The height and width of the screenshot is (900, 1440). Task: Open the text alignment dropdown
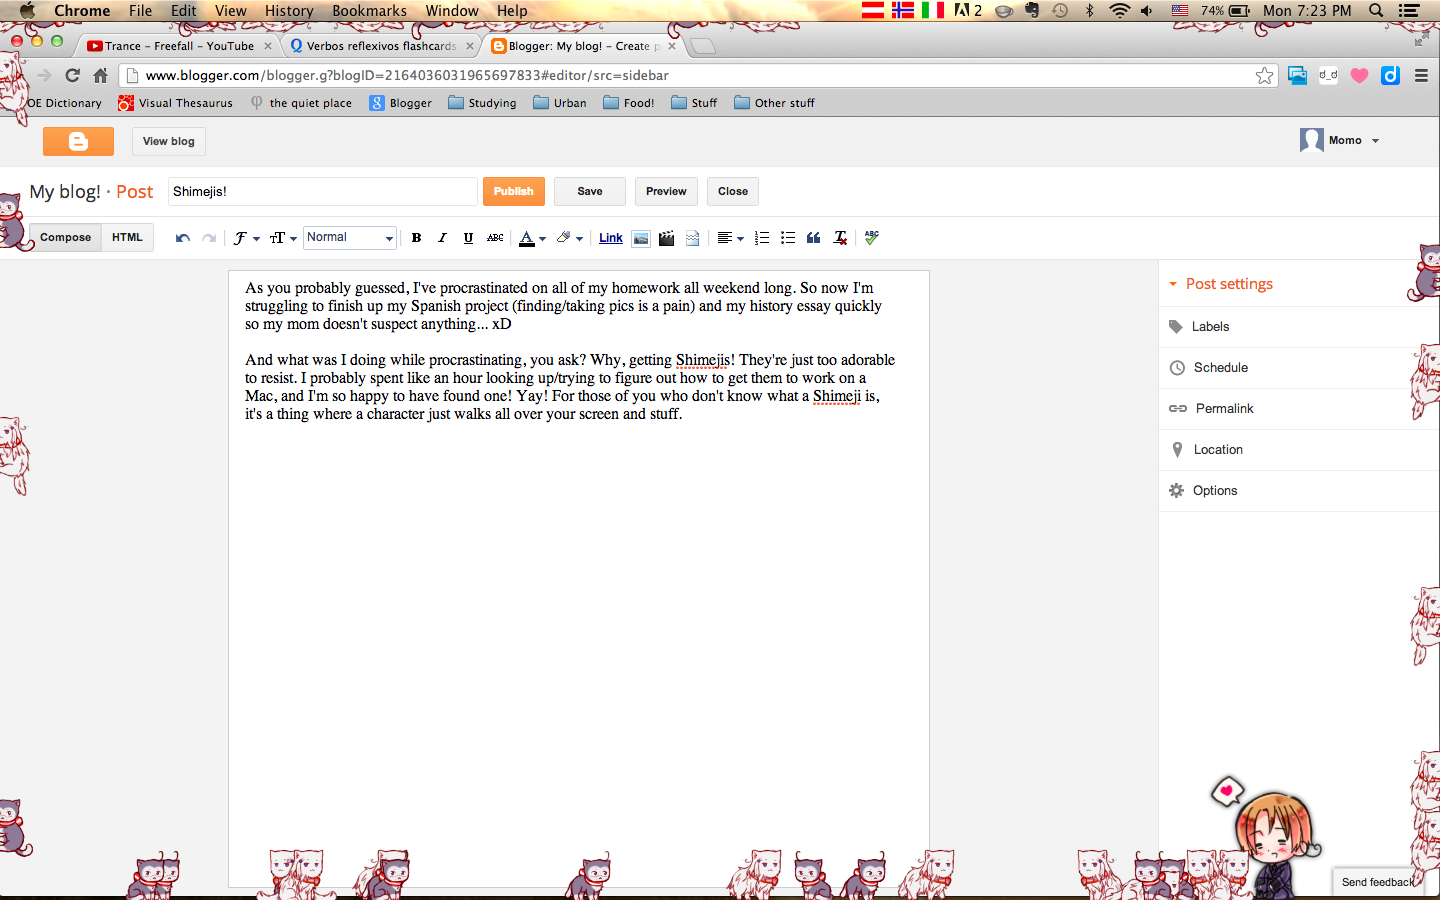[730, 238]
